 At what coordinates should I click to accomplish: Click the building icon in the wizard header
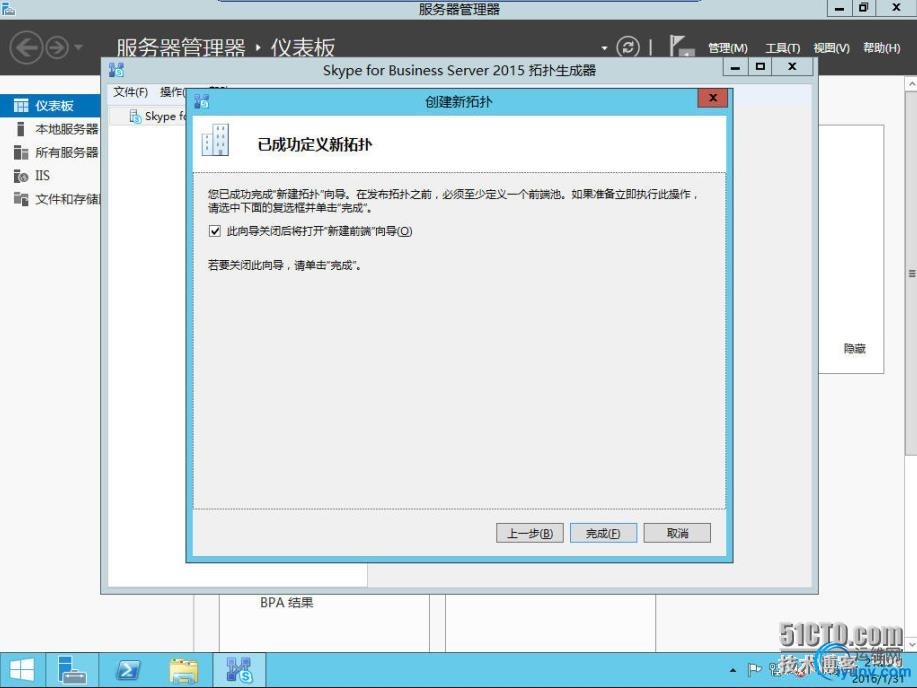(215, 140)
